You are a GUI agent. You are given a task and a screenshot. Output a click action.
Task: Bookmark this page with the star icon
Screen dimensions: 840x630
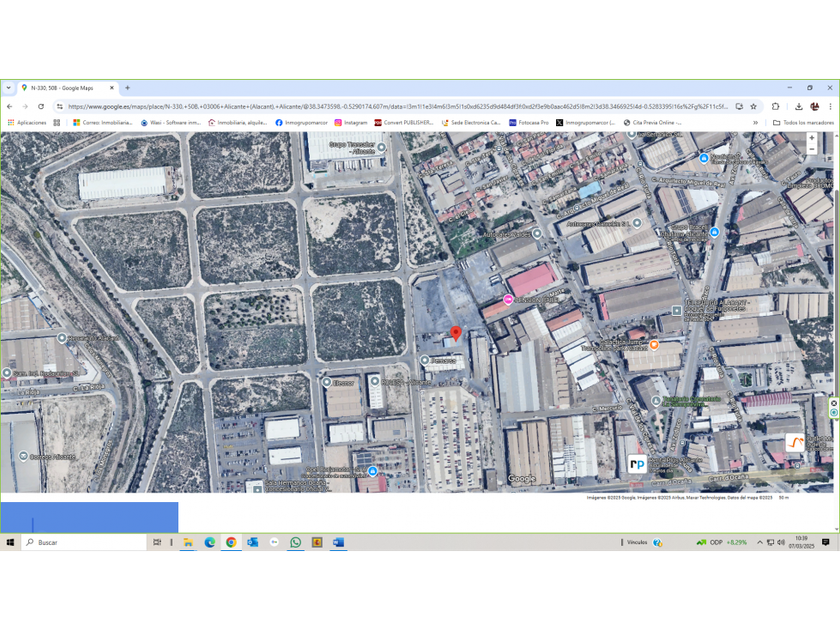754,106
